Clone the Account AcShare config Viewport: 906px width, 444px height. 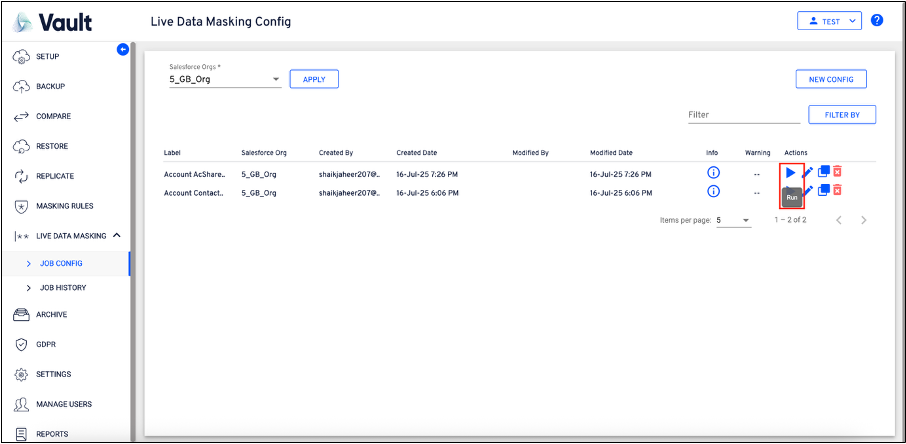tap(823, 173)
